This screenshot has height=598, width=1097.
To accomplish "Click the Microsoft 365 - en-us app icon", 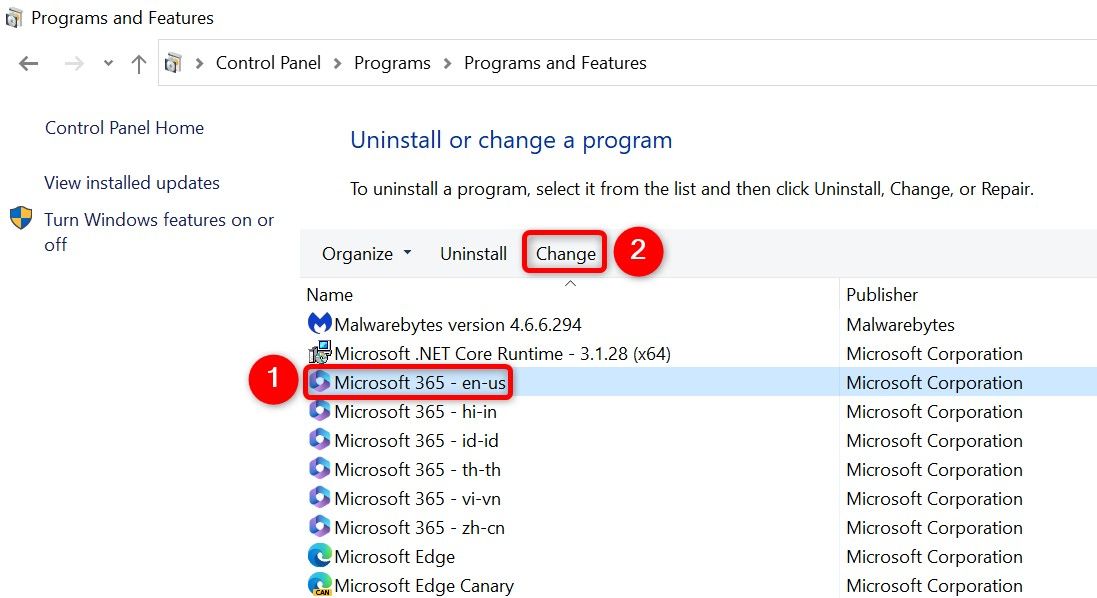I will [319, 382].
